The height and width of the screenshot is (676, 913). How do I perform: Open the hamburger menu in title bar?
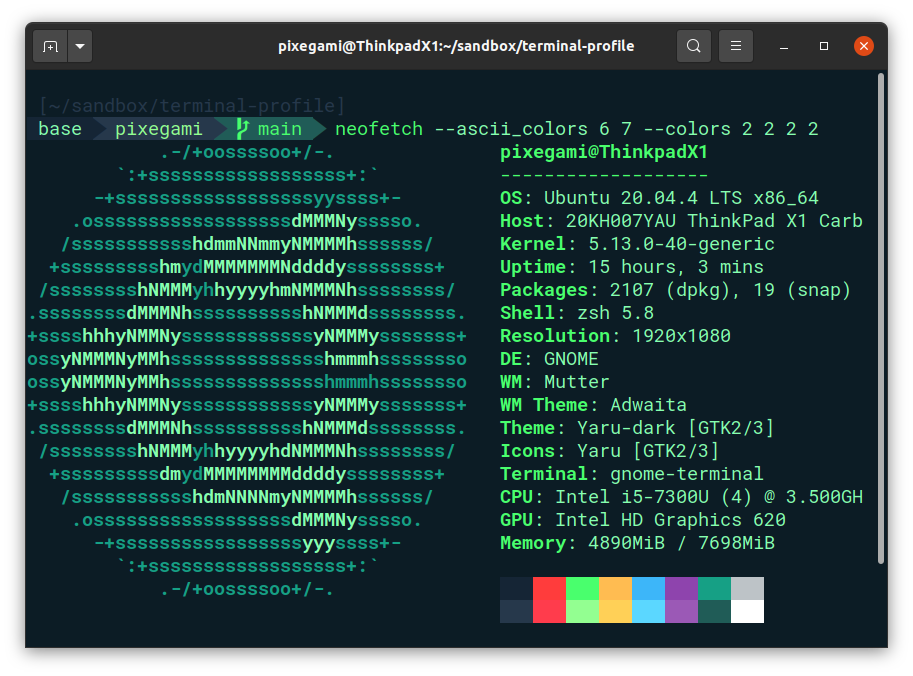736,46
